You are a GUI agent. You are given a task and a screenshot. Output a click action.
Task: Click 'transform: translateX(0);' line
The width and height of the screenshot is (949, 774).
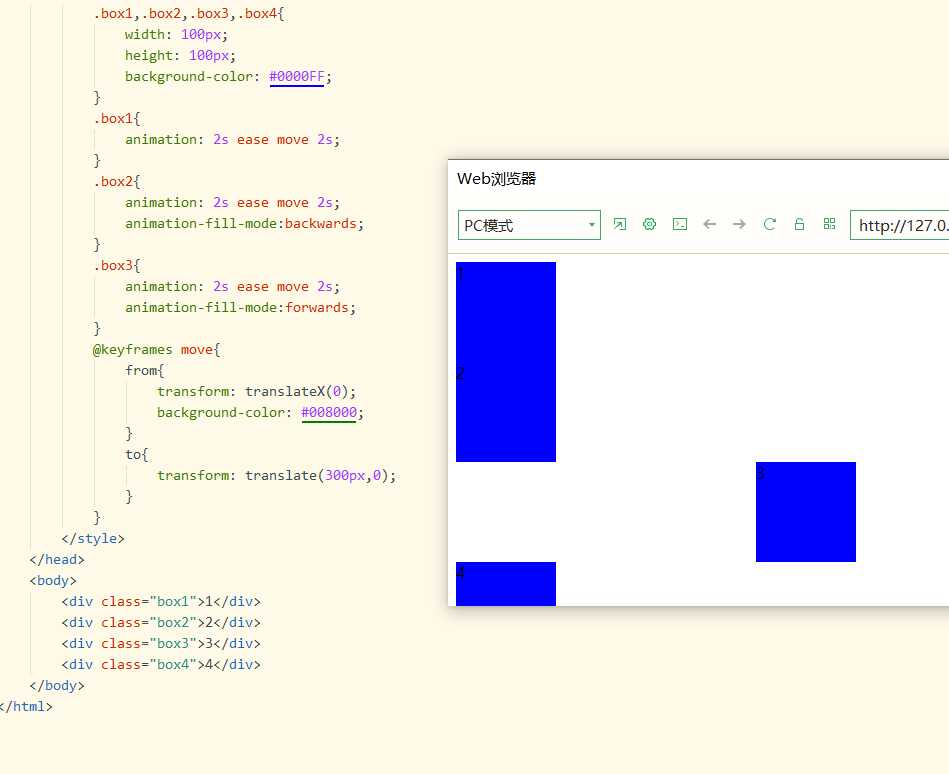[x=257, y=392]
